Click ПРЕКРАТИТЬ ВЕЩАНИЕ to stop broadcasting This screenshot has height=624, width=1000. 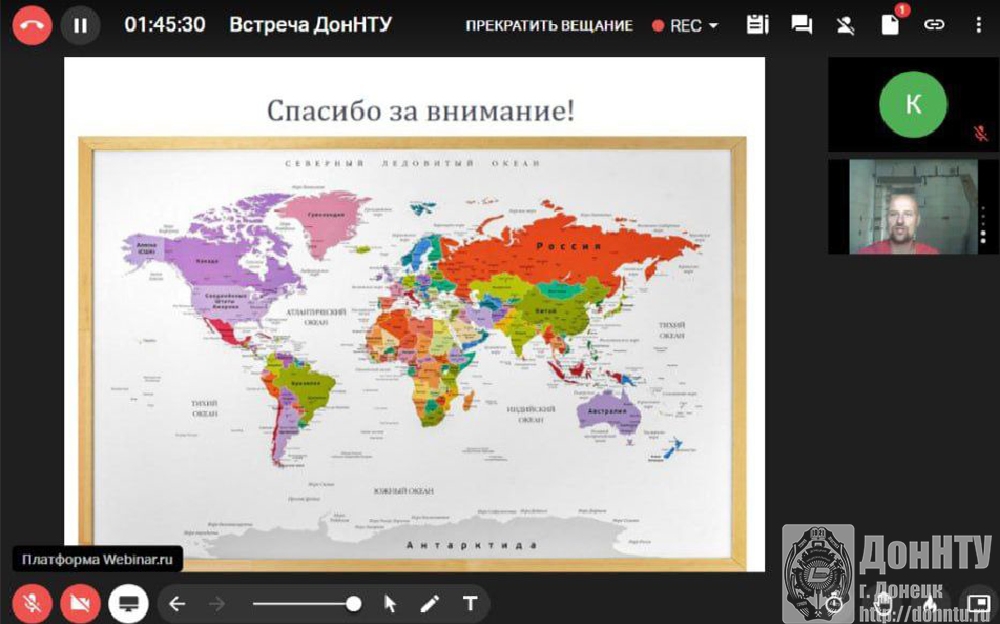pos(549,26)
